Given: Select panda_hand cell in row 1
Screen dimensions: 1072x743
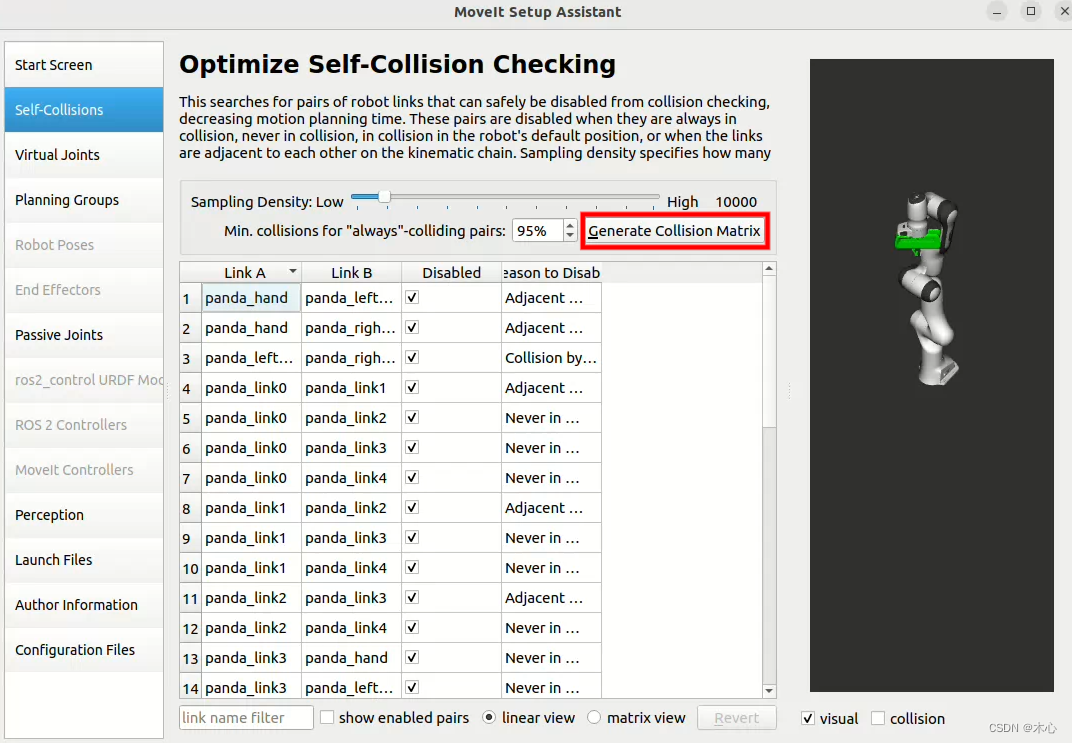Looking at the screenshot, I should coord(251,298).
